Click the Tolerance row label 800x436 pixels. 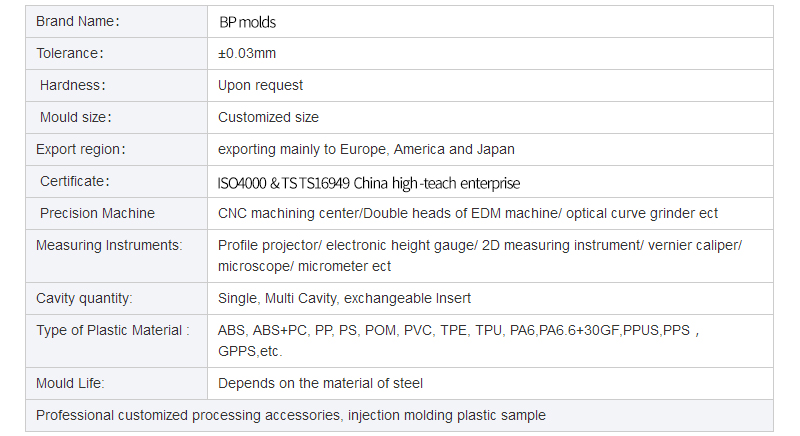pyautogui.click(x=70, y=53)
